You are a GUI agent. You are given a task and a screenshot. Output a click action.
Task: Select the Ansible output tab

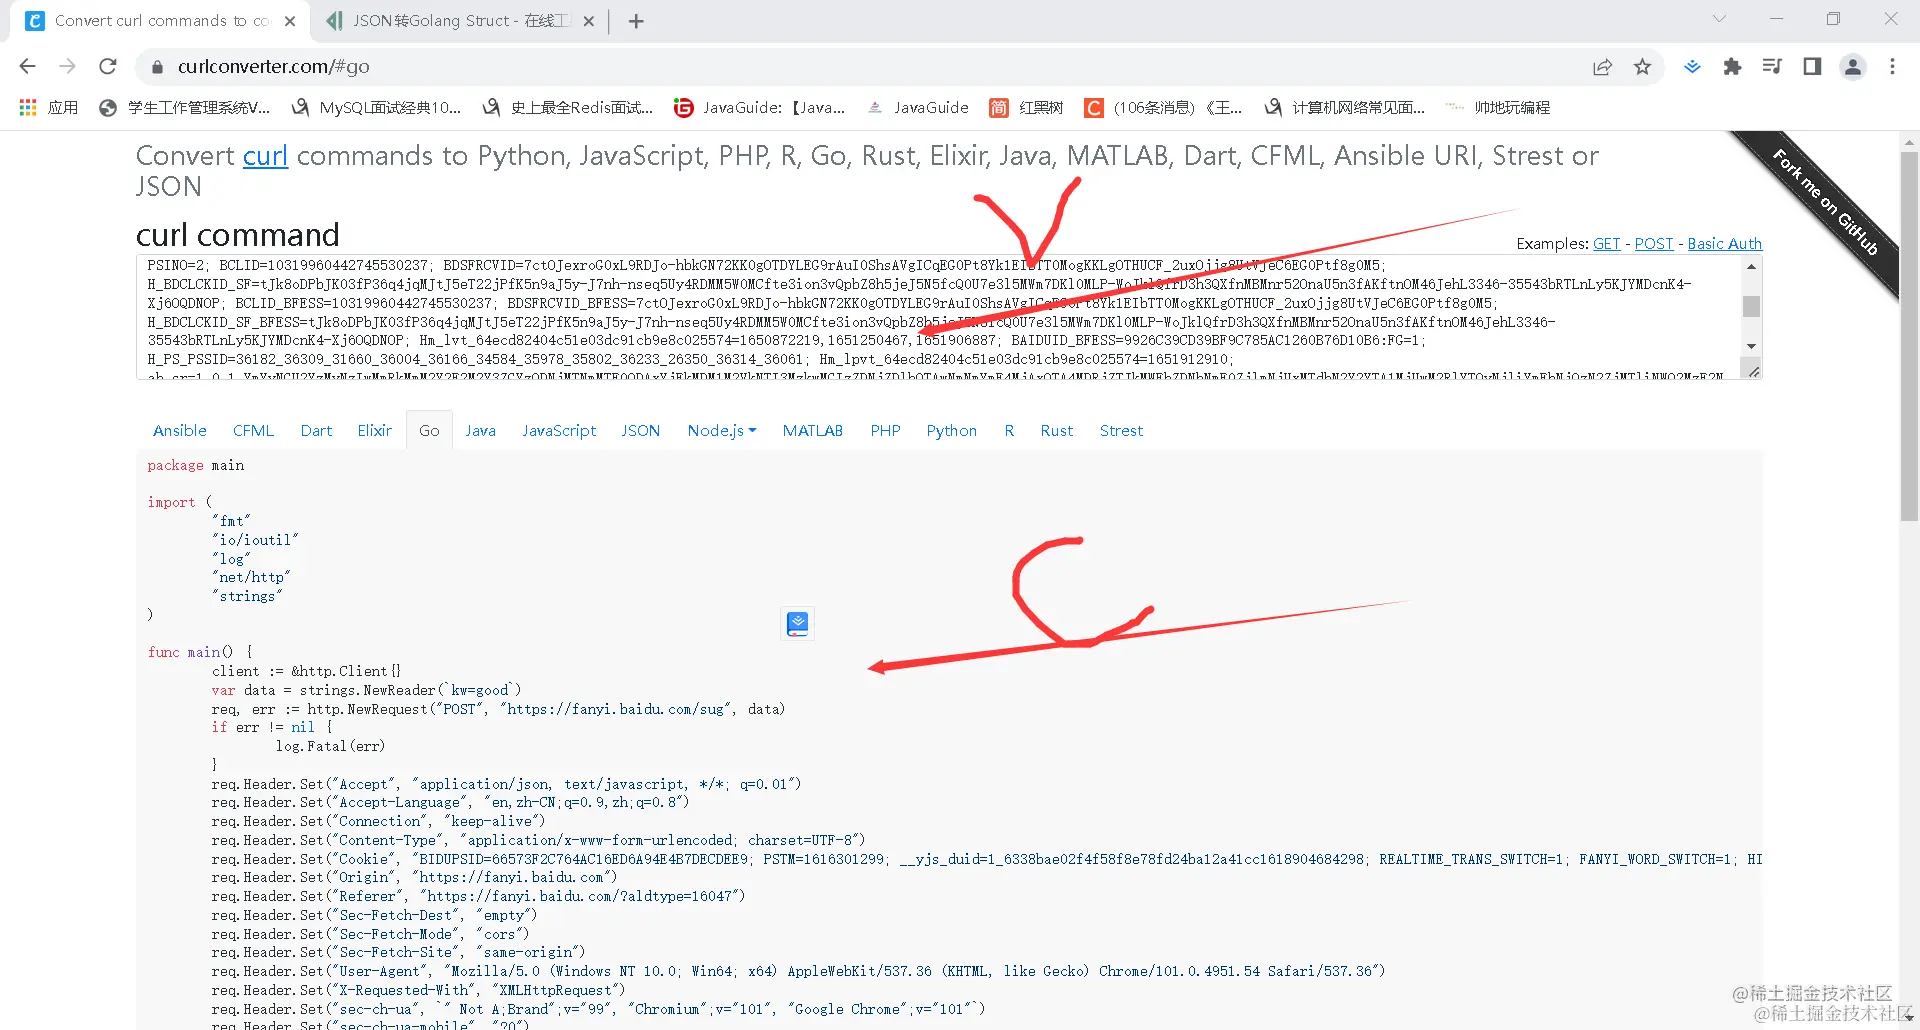pyautogui.click(x=180, y=431)
